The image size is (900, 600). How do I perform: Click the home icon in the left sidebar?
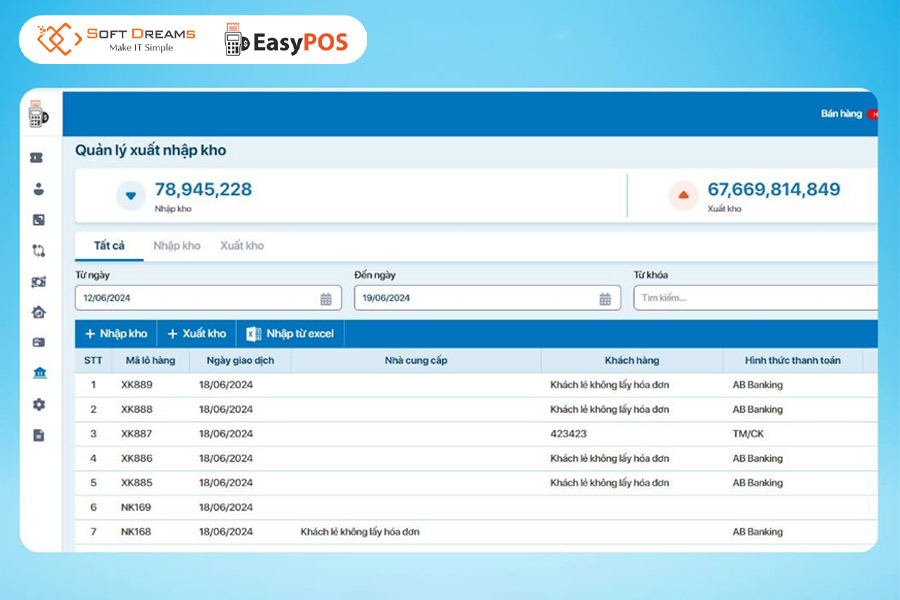click(x=38, y=313)
